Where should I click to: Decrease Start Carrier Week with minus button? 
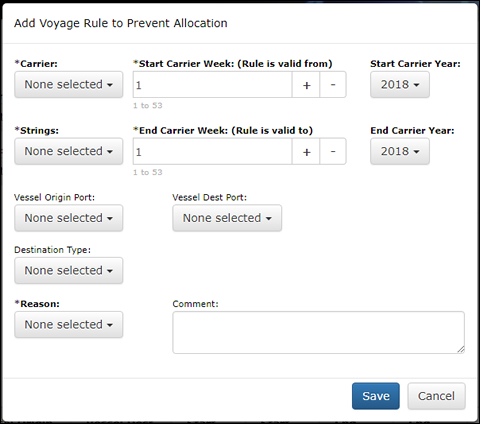(333, 85)
